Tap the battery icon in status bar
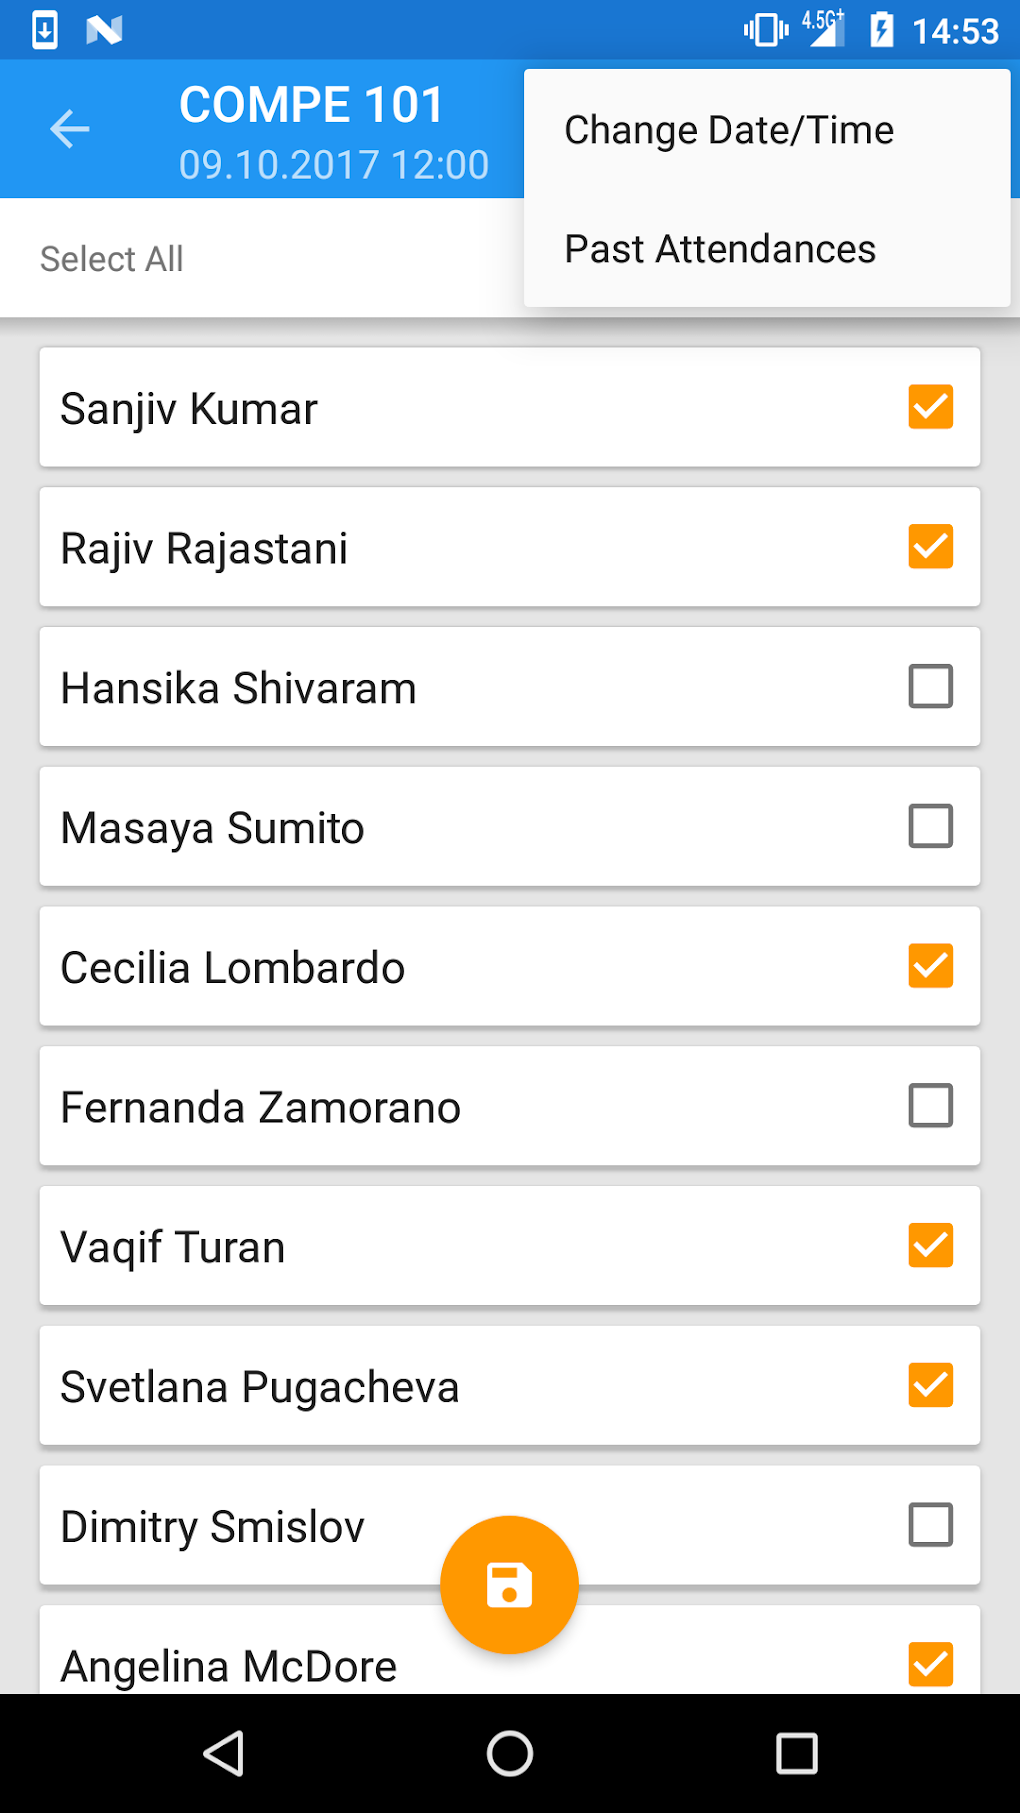 click(x=881, y=30)
